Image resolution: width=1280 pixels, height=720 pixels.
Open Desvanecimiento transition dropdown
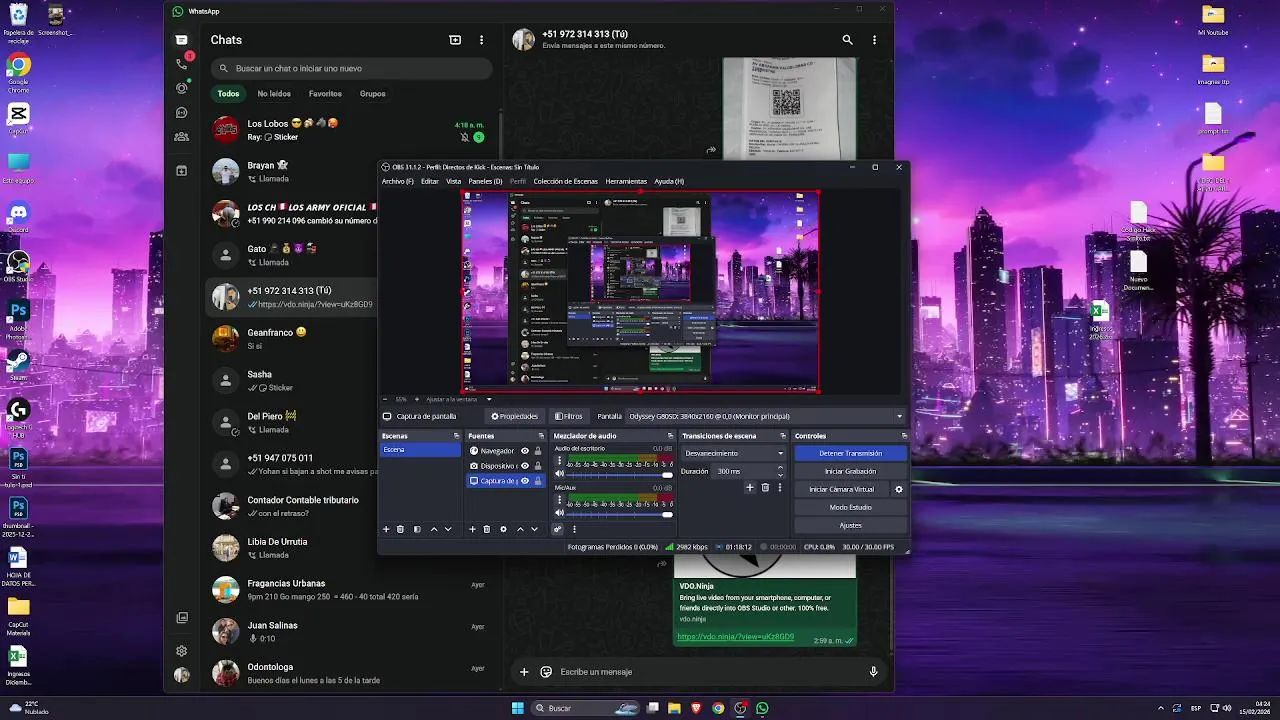pos(734,453)
